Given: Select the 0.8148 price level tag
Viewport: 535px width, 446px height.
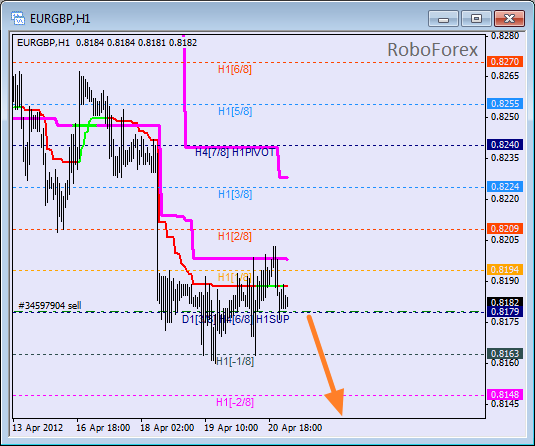Looking at the screenshot, I should [x=505, y=395].
